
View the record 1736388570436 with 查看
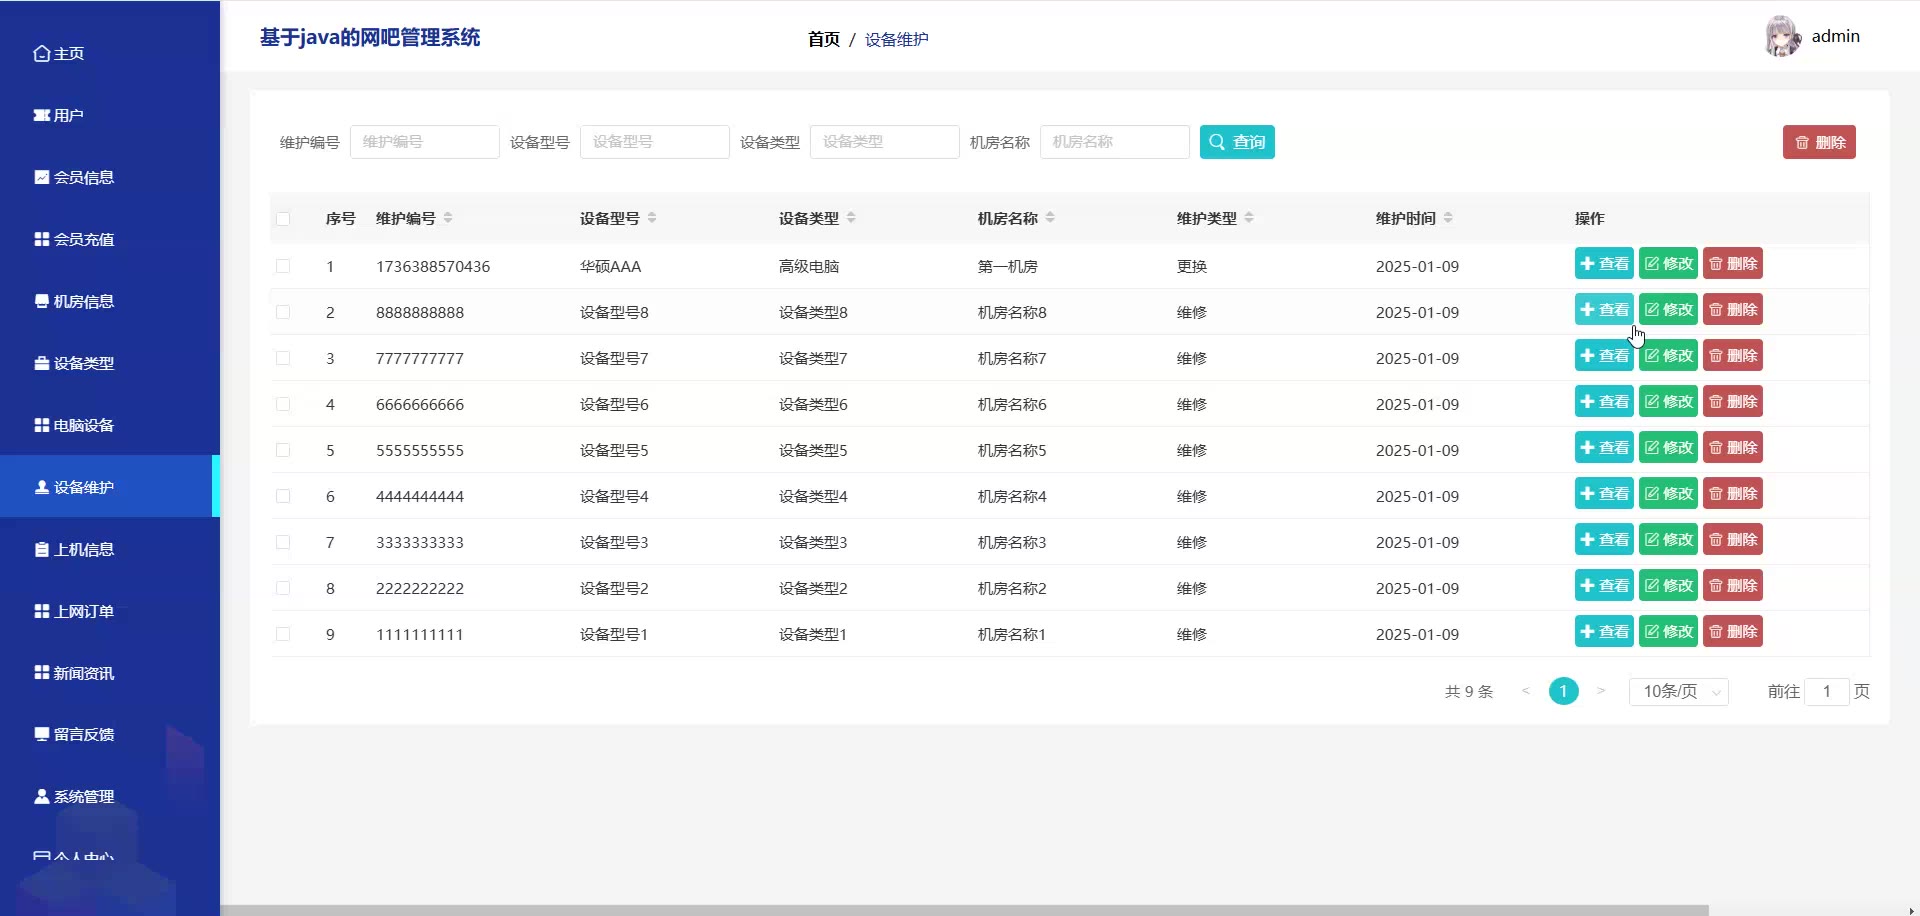click(x=1604, y=264)
